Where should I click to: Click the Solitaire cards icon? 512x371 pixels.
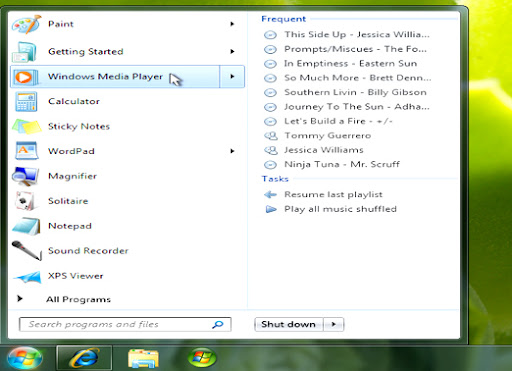pyautogui.click(x=25, y=201)
